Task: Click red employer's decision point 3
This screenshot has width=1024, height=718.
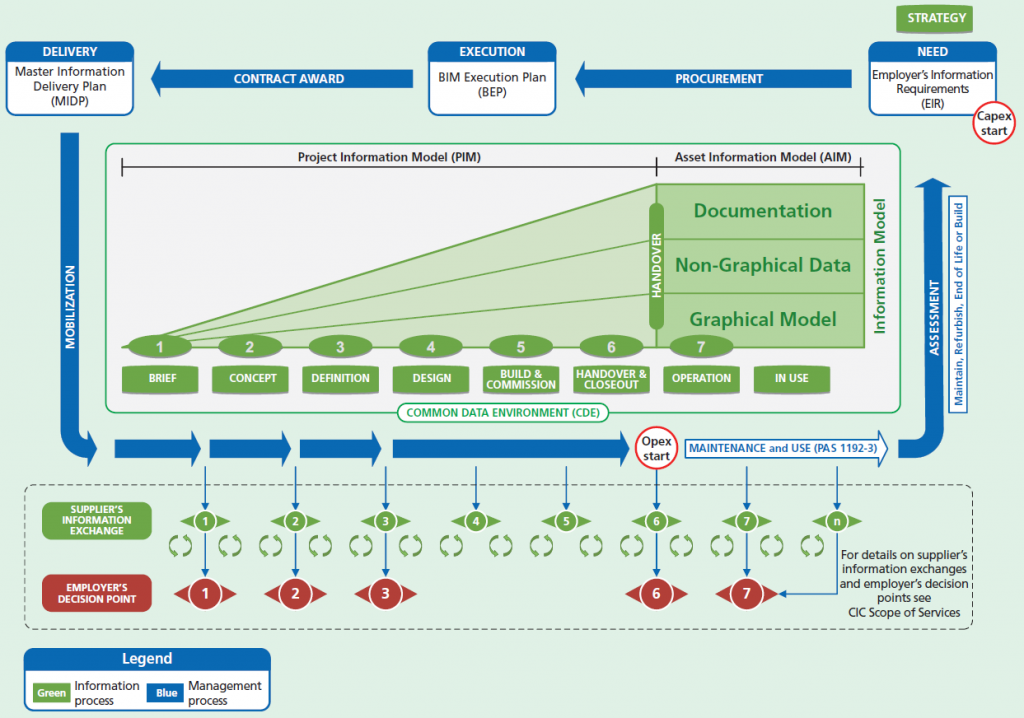Action: pos(385,594)
